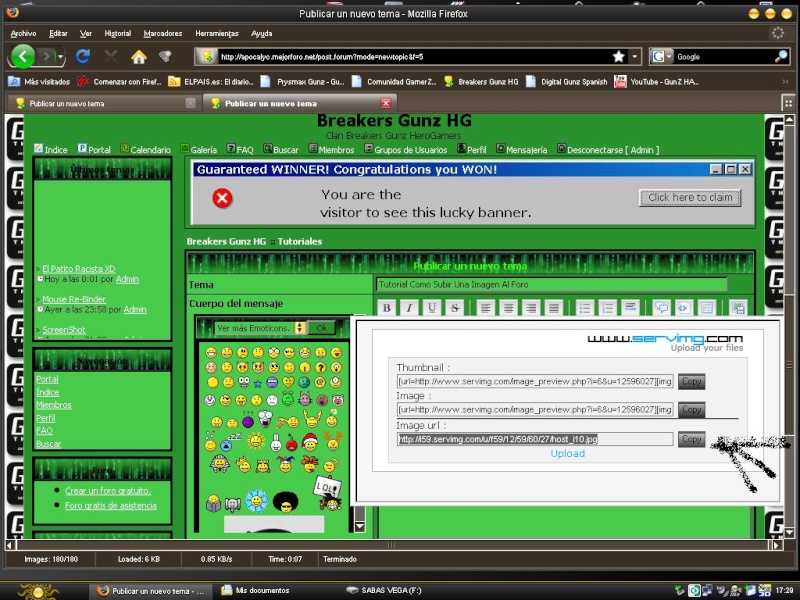
Task: Insert a quote block
Action: [x=662, y=308]
